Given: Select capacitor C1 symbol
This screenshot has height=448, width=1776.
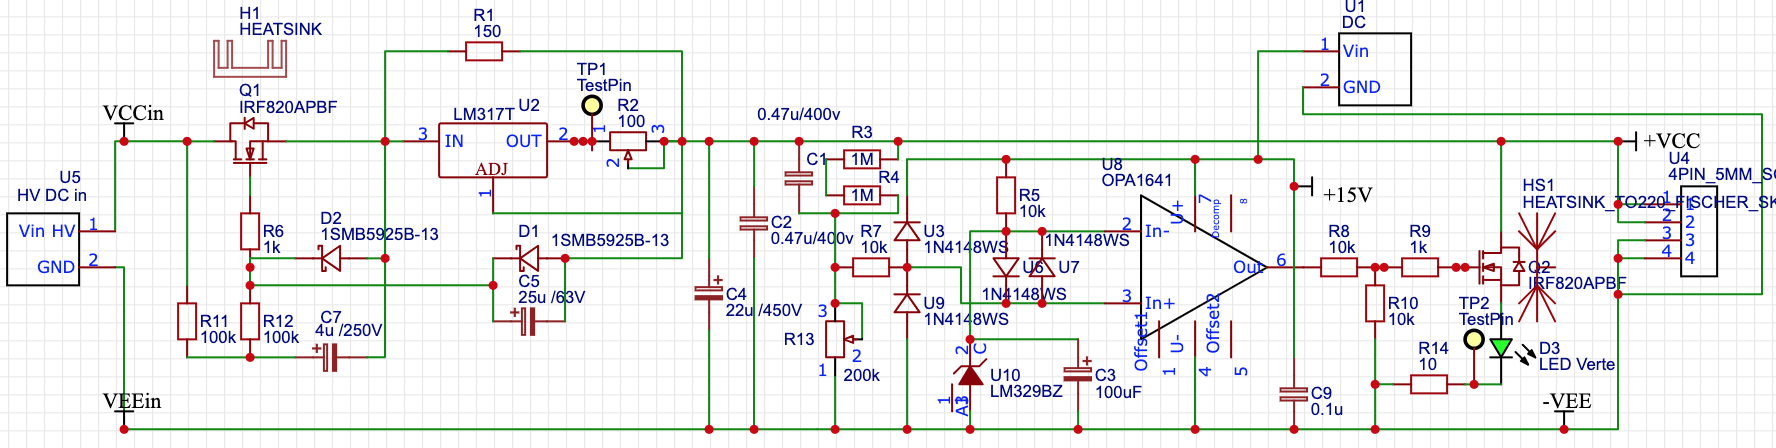Looking at the screenshot, I should click(798, 177).
